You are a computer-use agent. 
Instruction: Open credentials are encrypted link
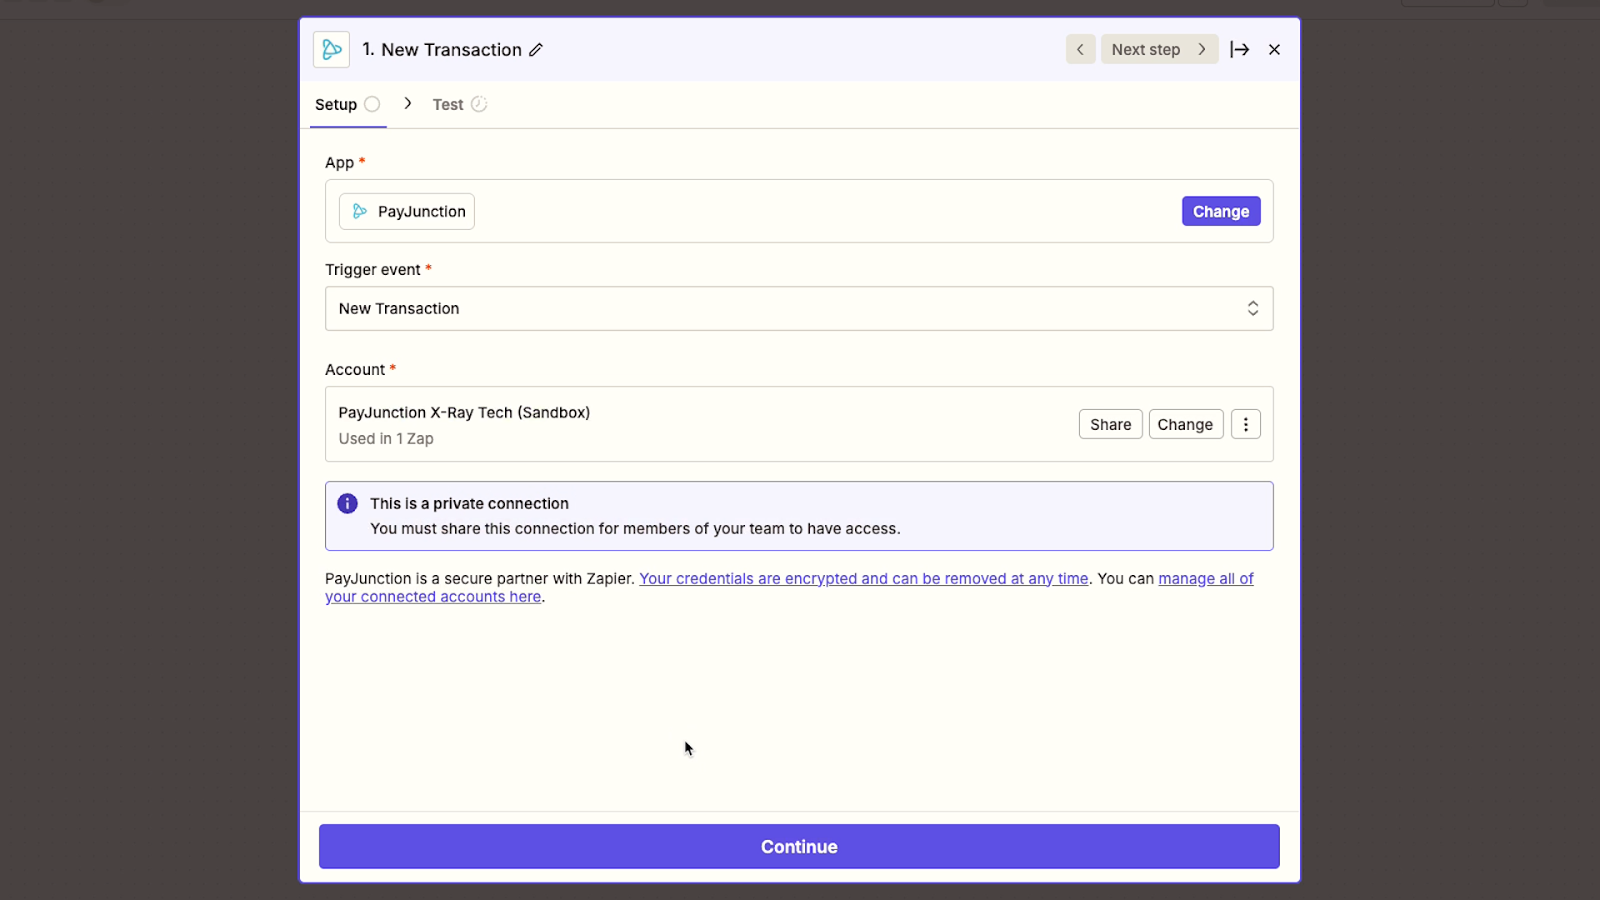864,578
